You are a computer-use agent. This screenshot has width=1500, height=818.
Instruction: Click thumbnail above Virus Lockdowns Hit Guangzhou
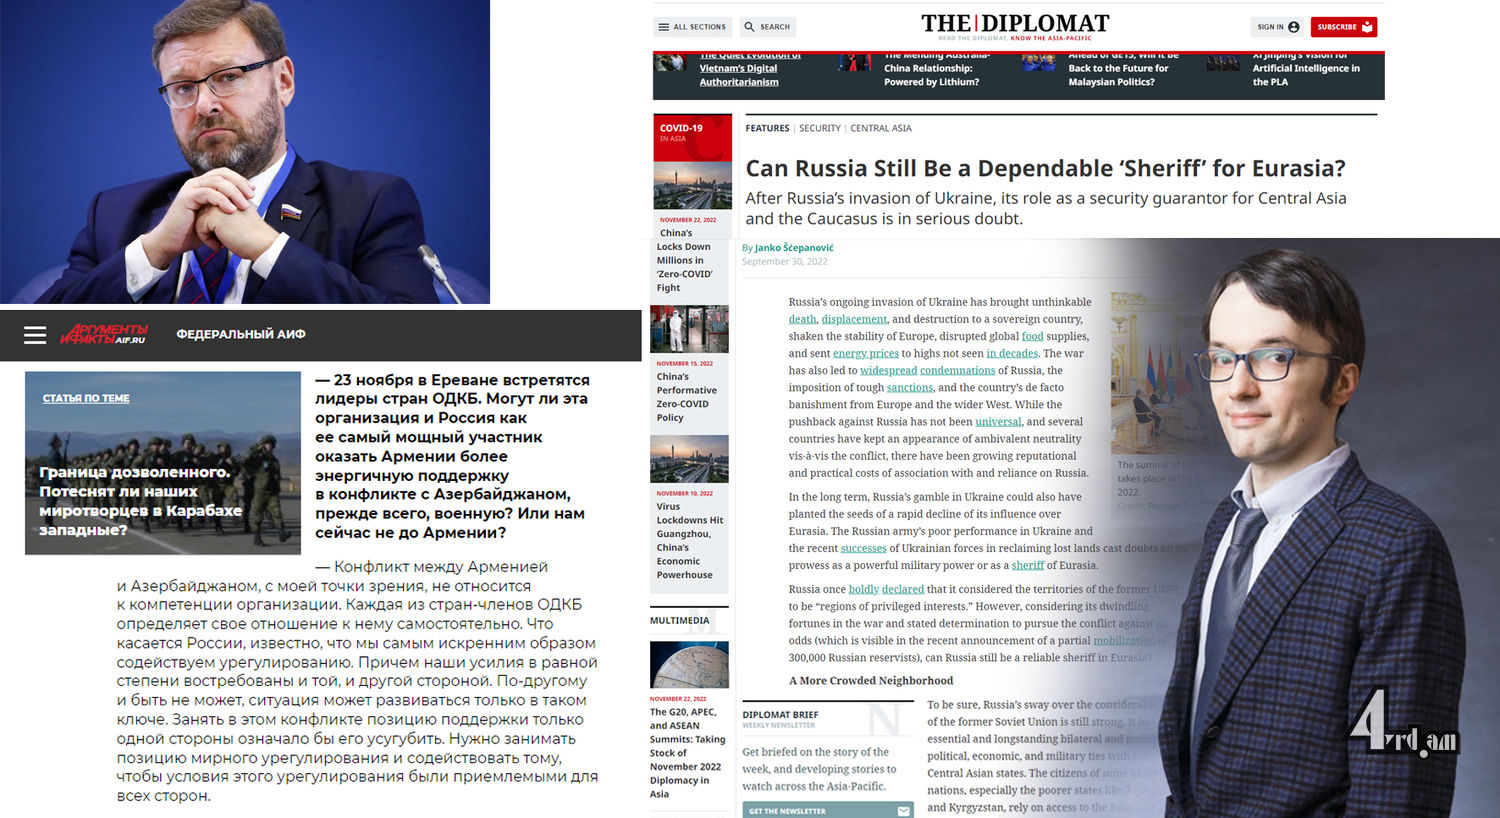coord(690,459)
